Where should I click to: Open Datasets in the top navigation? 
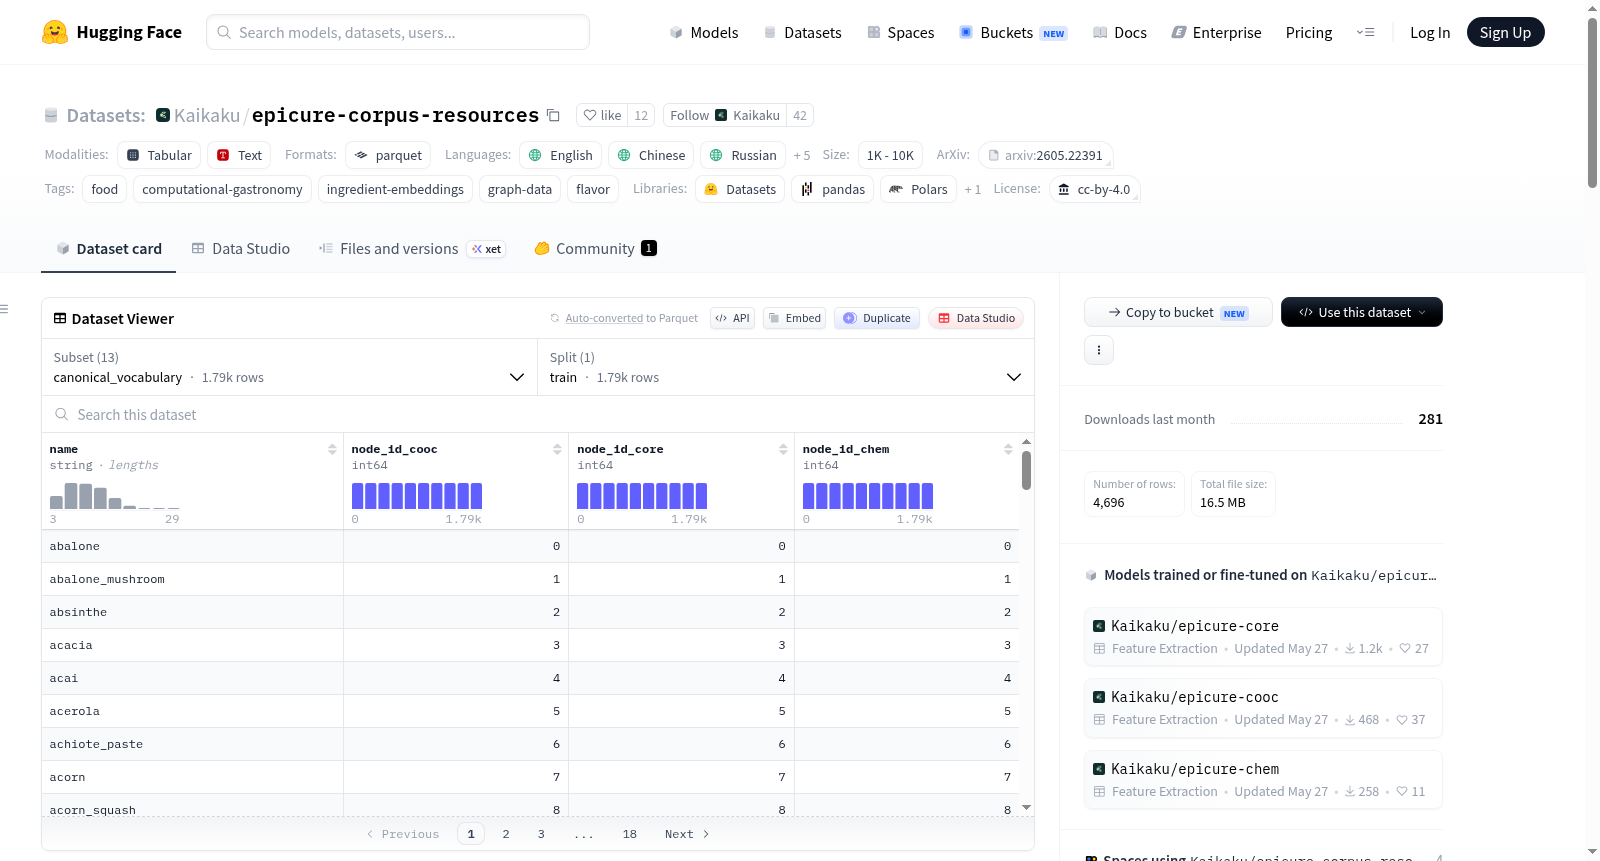tap(803, 32)
